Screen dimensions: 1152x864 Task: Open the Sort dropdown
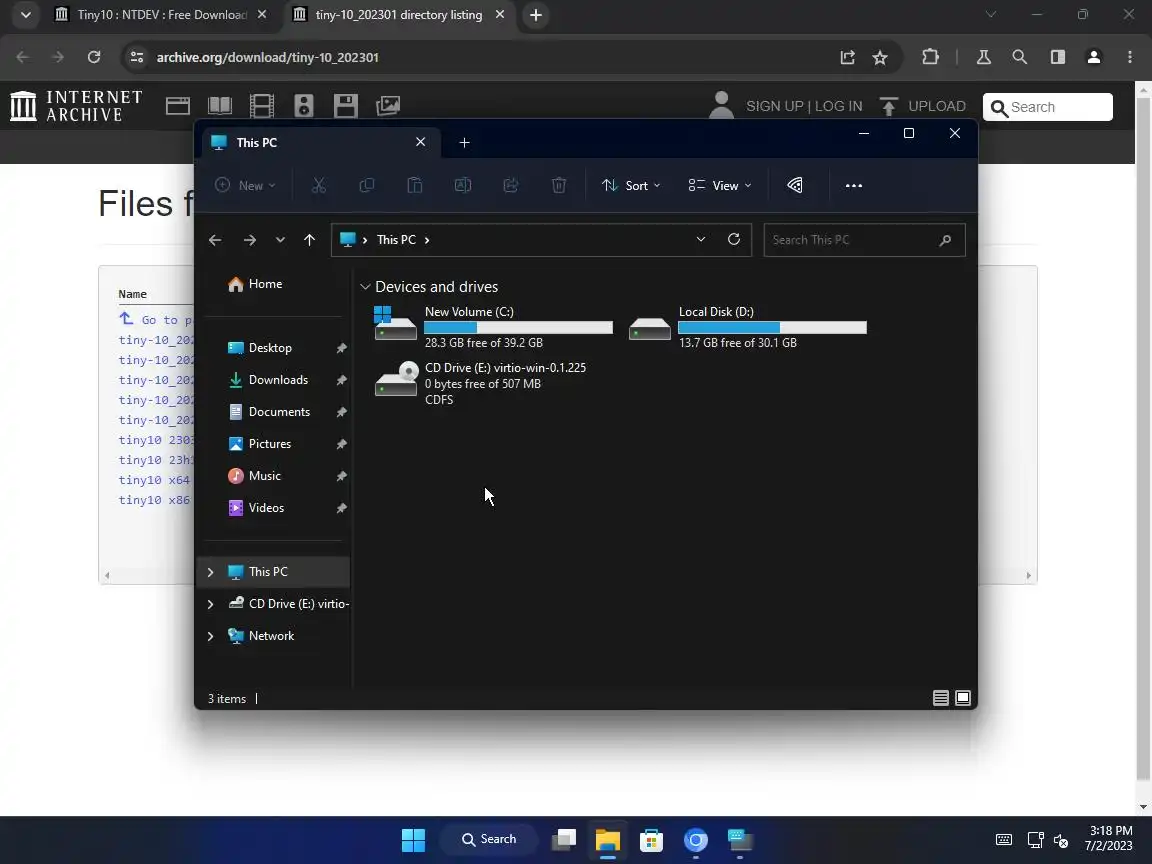(631, 186)
